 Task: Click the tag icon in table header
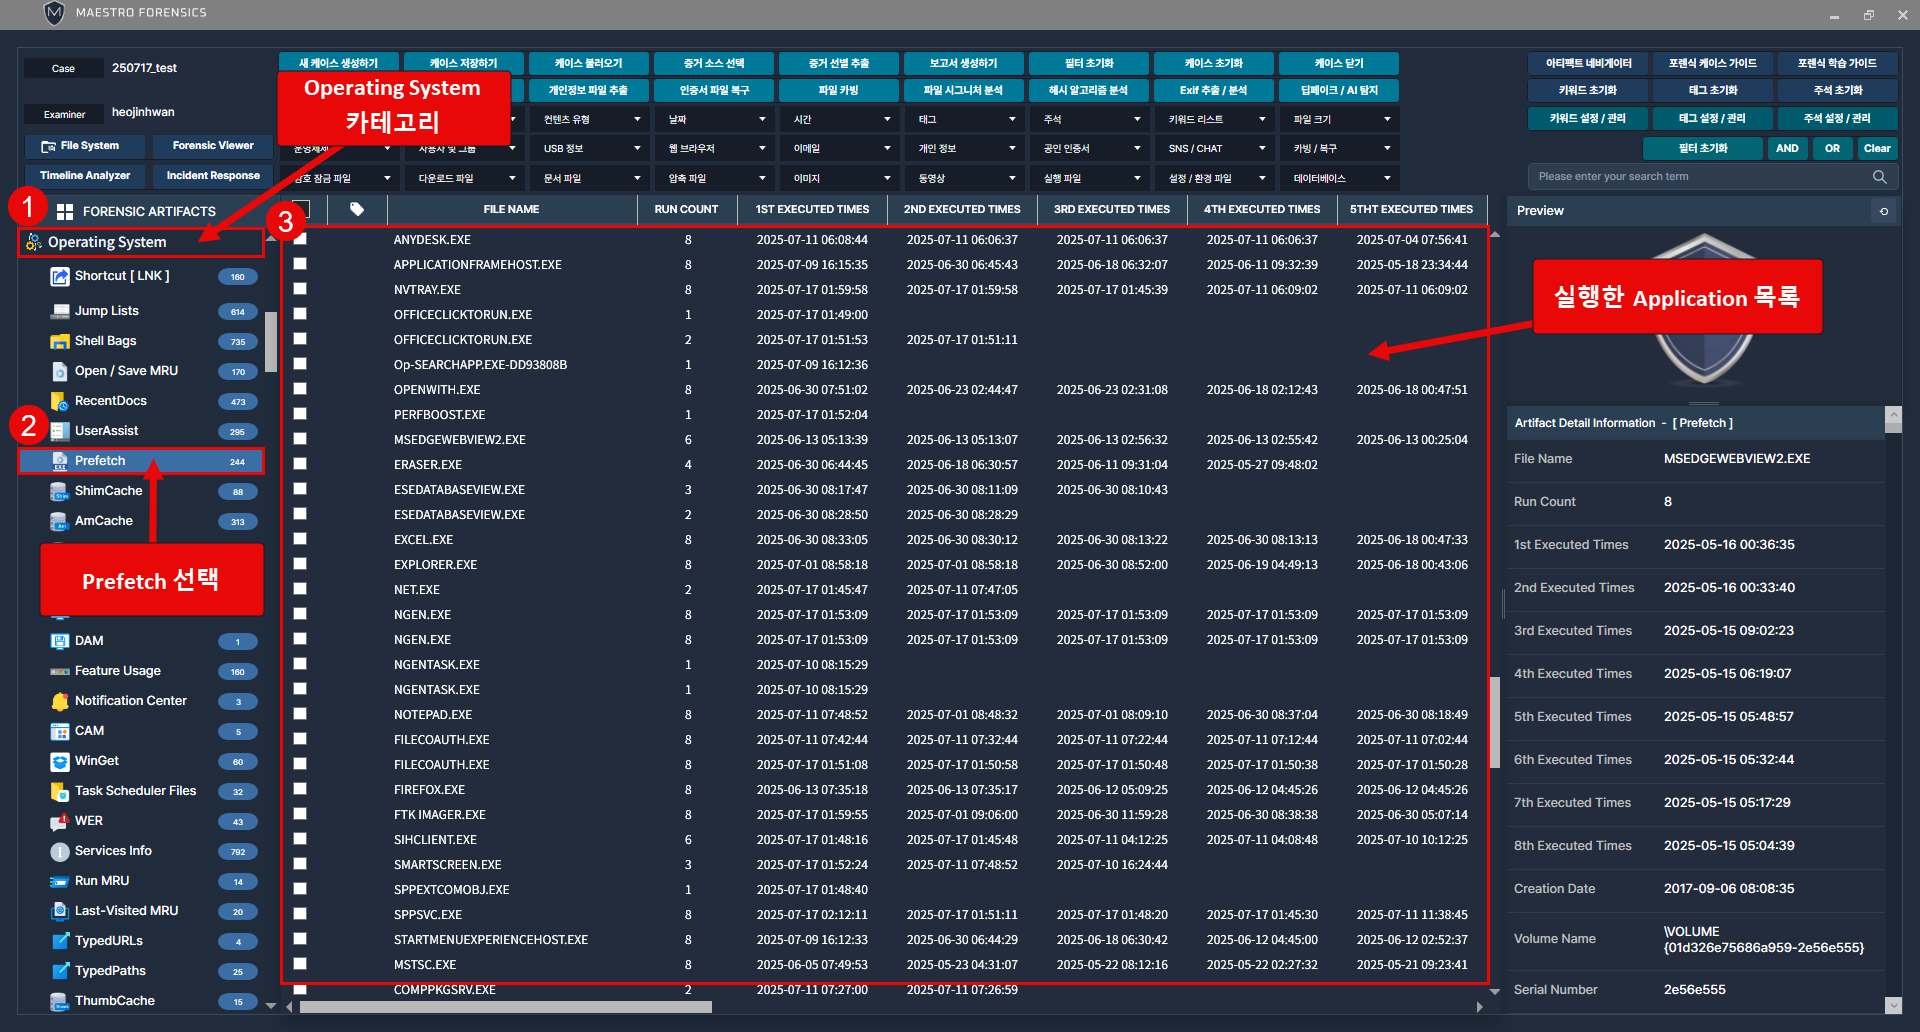(357, 209)
